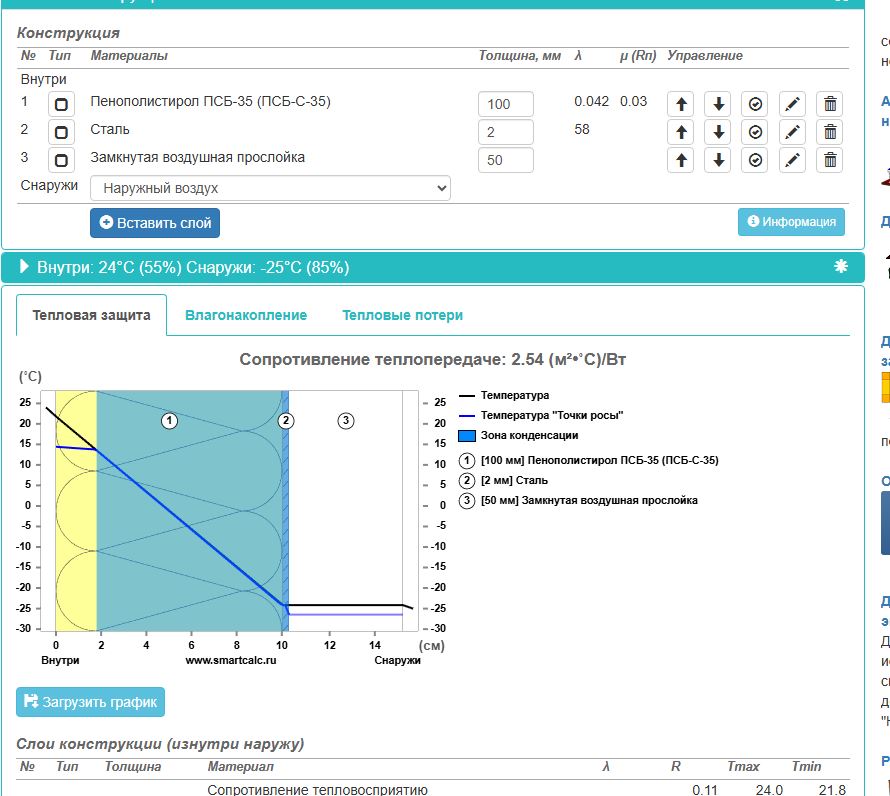Click the thickness field showing 100
Image resolution: width=890 pixels, height=796 pixels.
[x=505, y=104]
